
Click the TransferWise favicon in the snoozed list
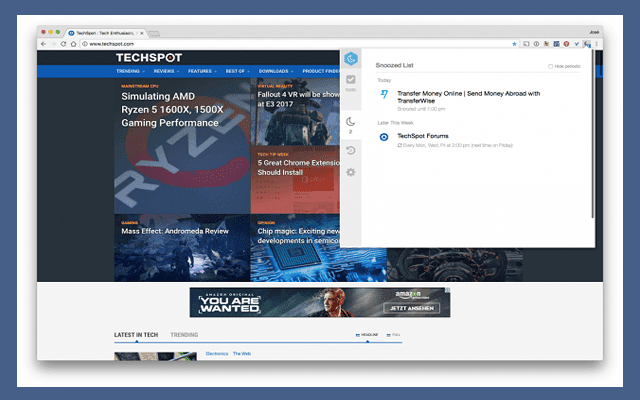point(384,94)
